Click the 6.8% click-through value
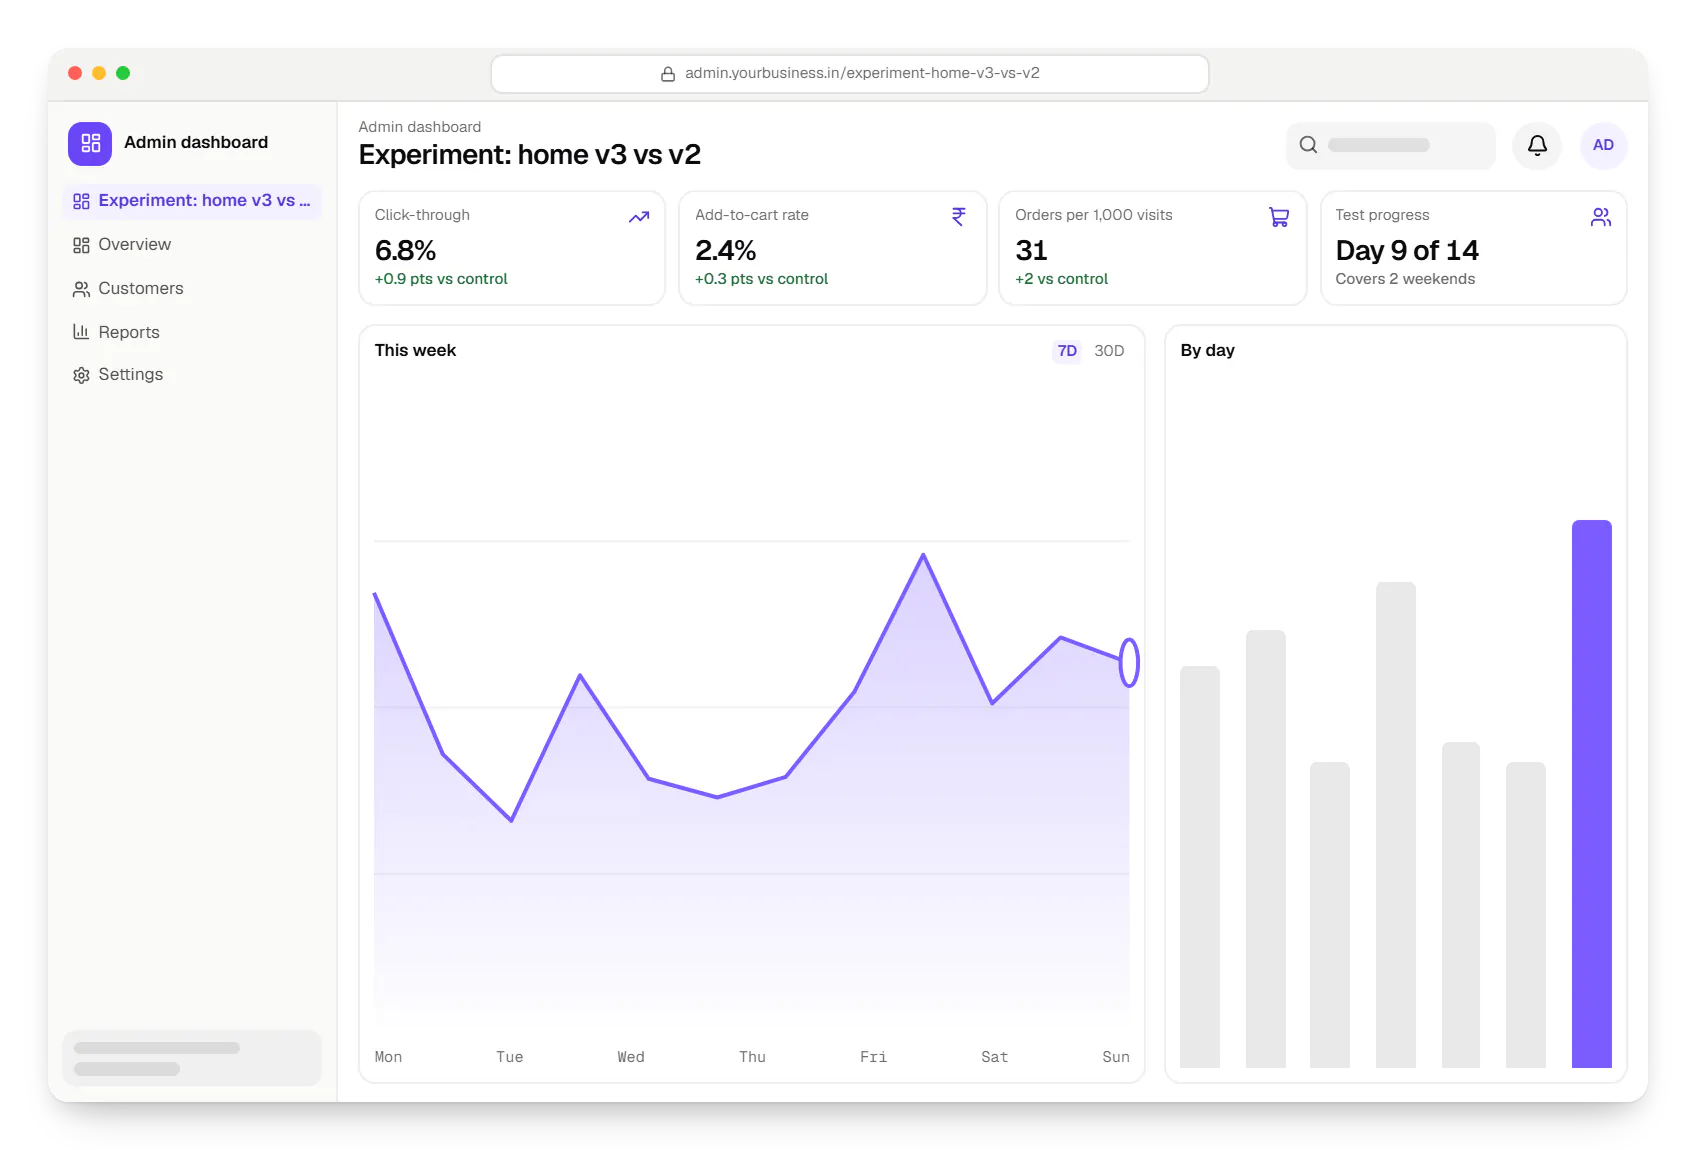 (x=405, y=250)
